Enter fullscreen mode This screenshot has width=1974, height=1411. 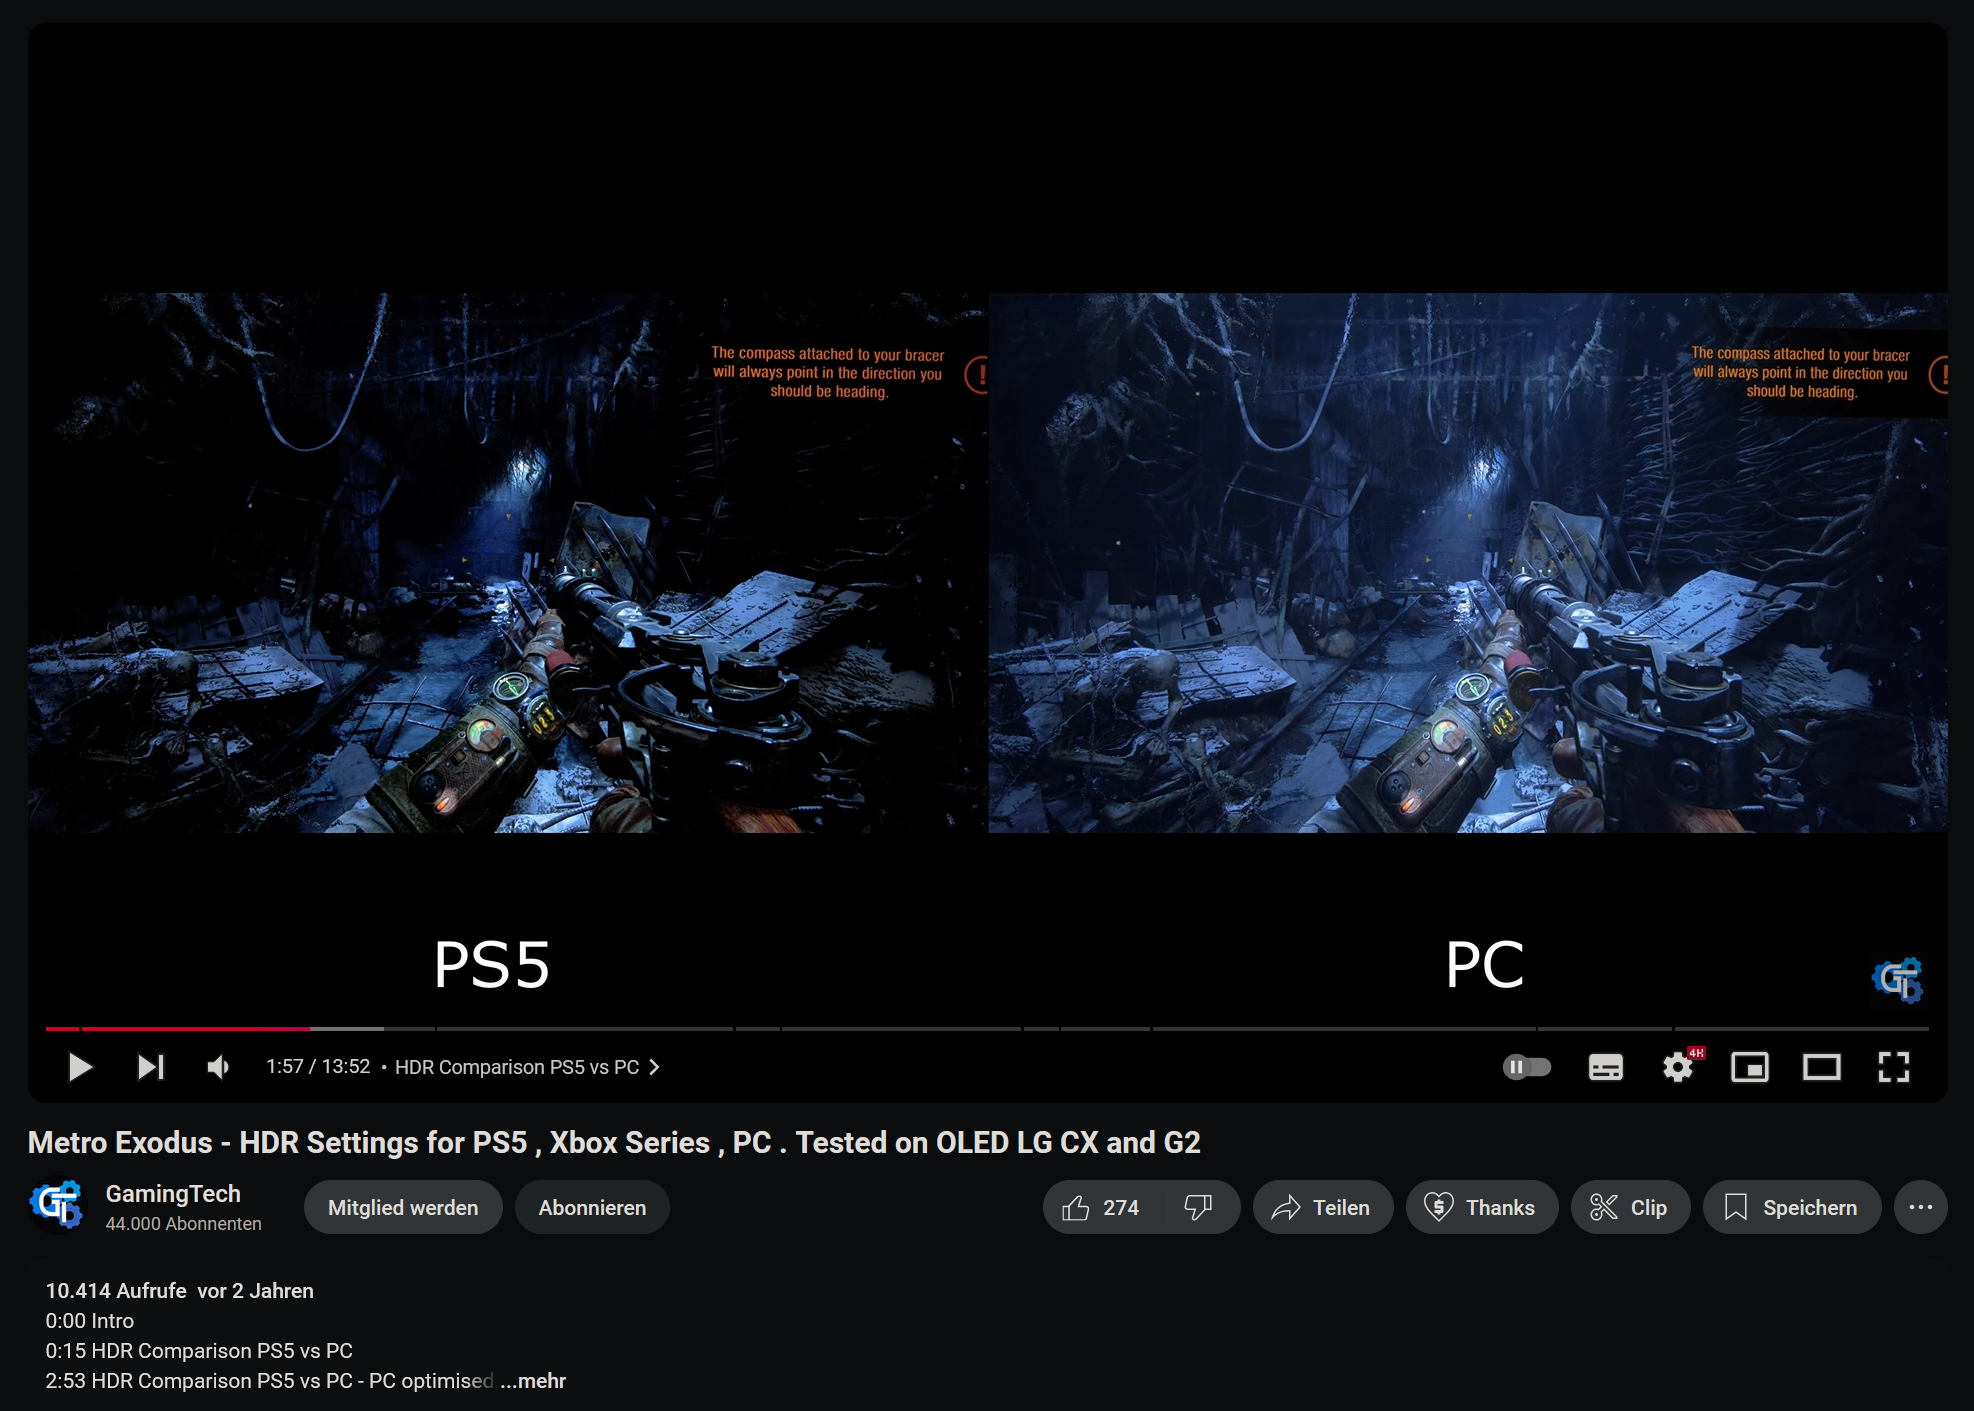[x=1893, y=1067]
